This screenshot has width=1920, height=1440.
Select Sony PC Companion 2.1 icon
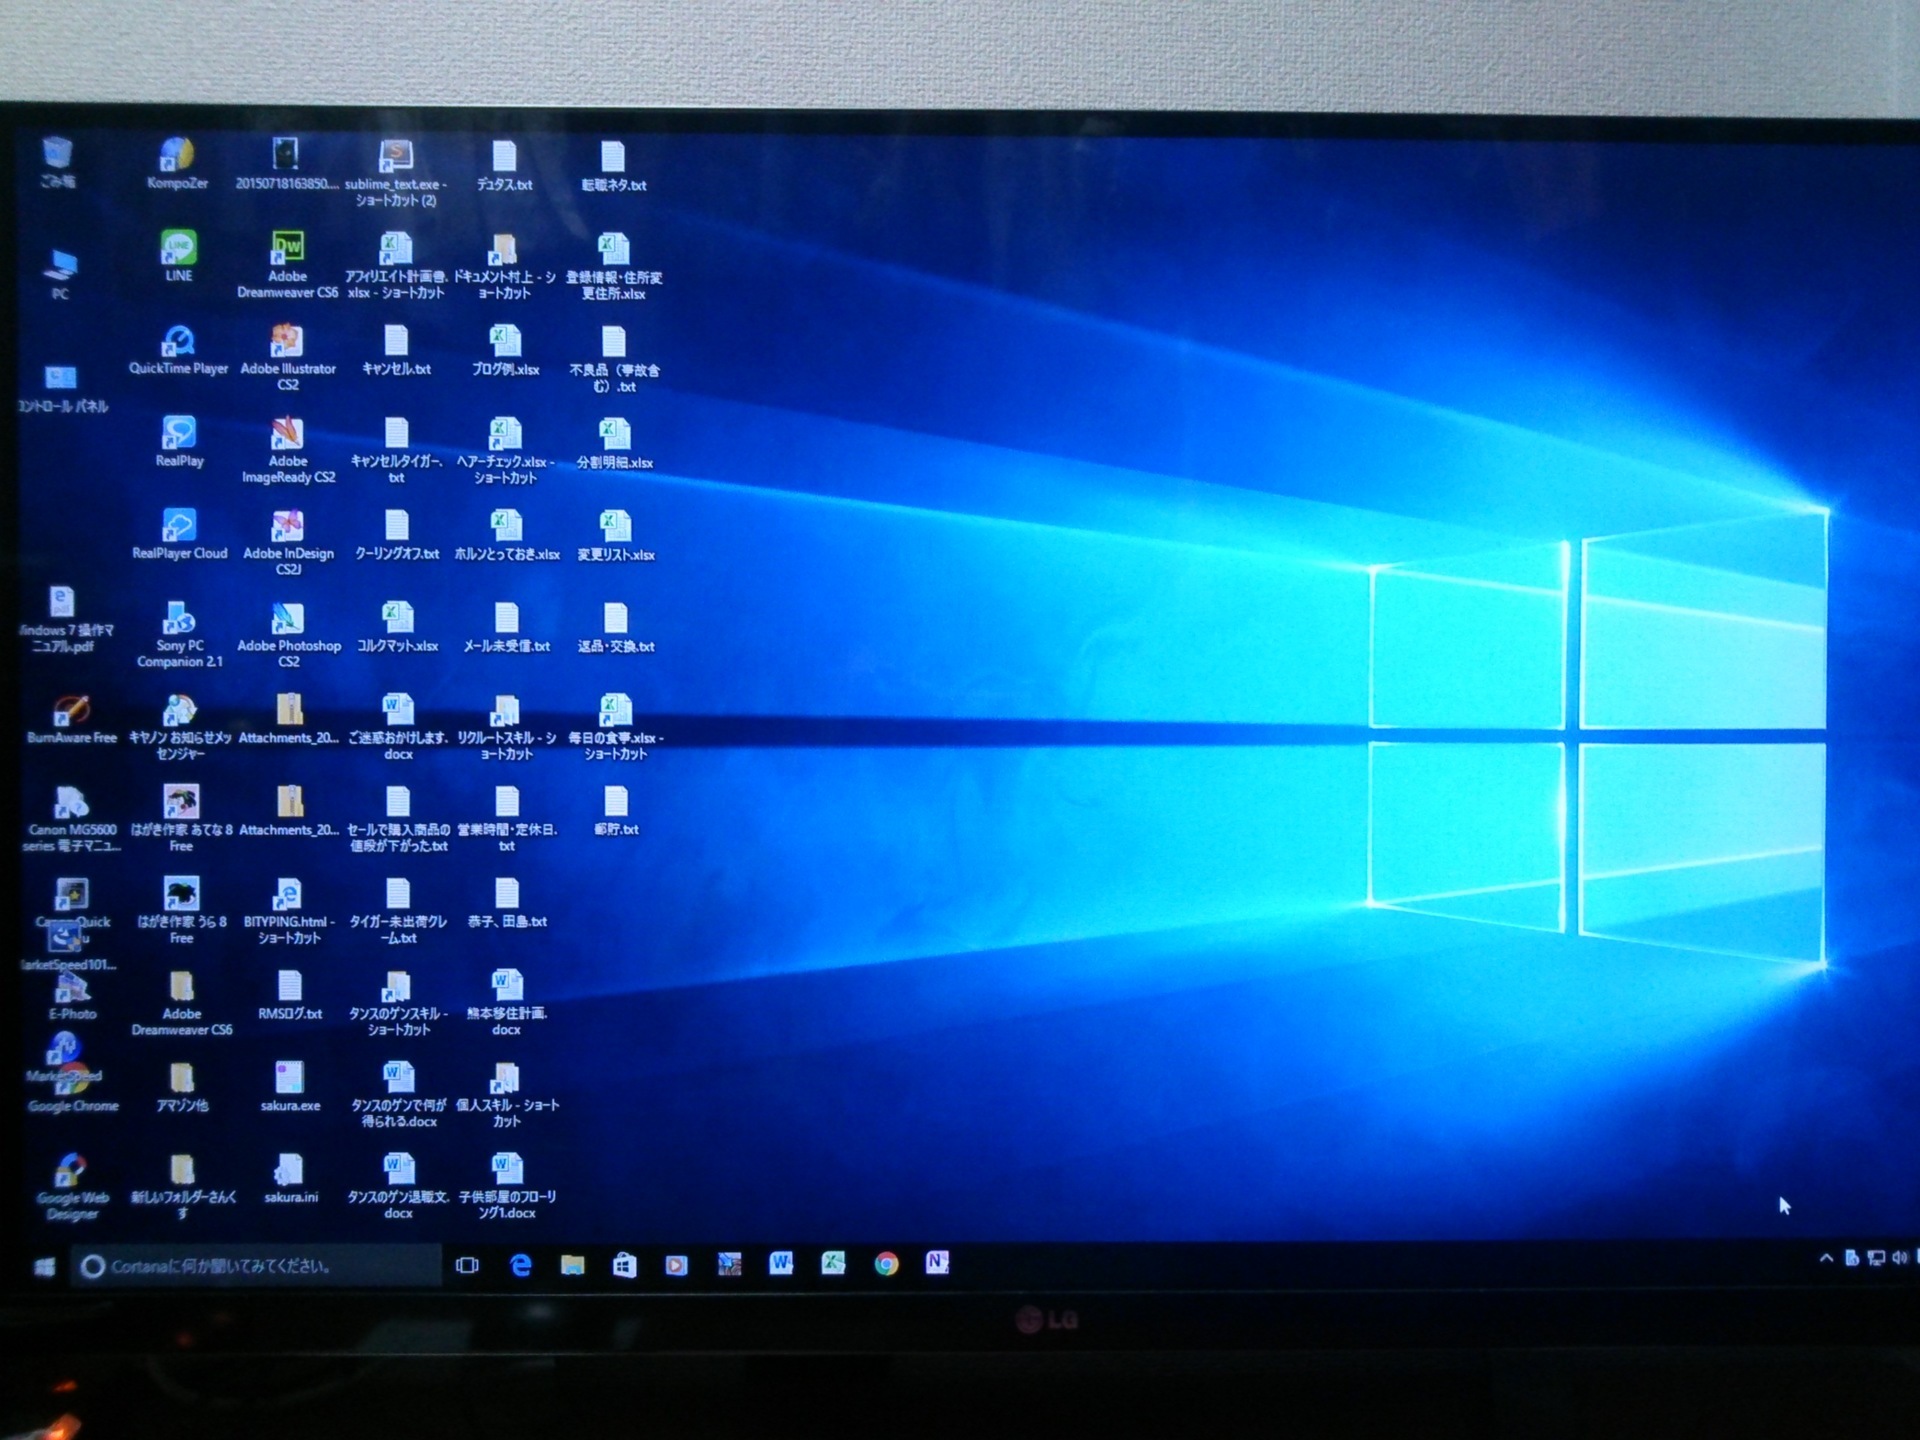[179, 634]
